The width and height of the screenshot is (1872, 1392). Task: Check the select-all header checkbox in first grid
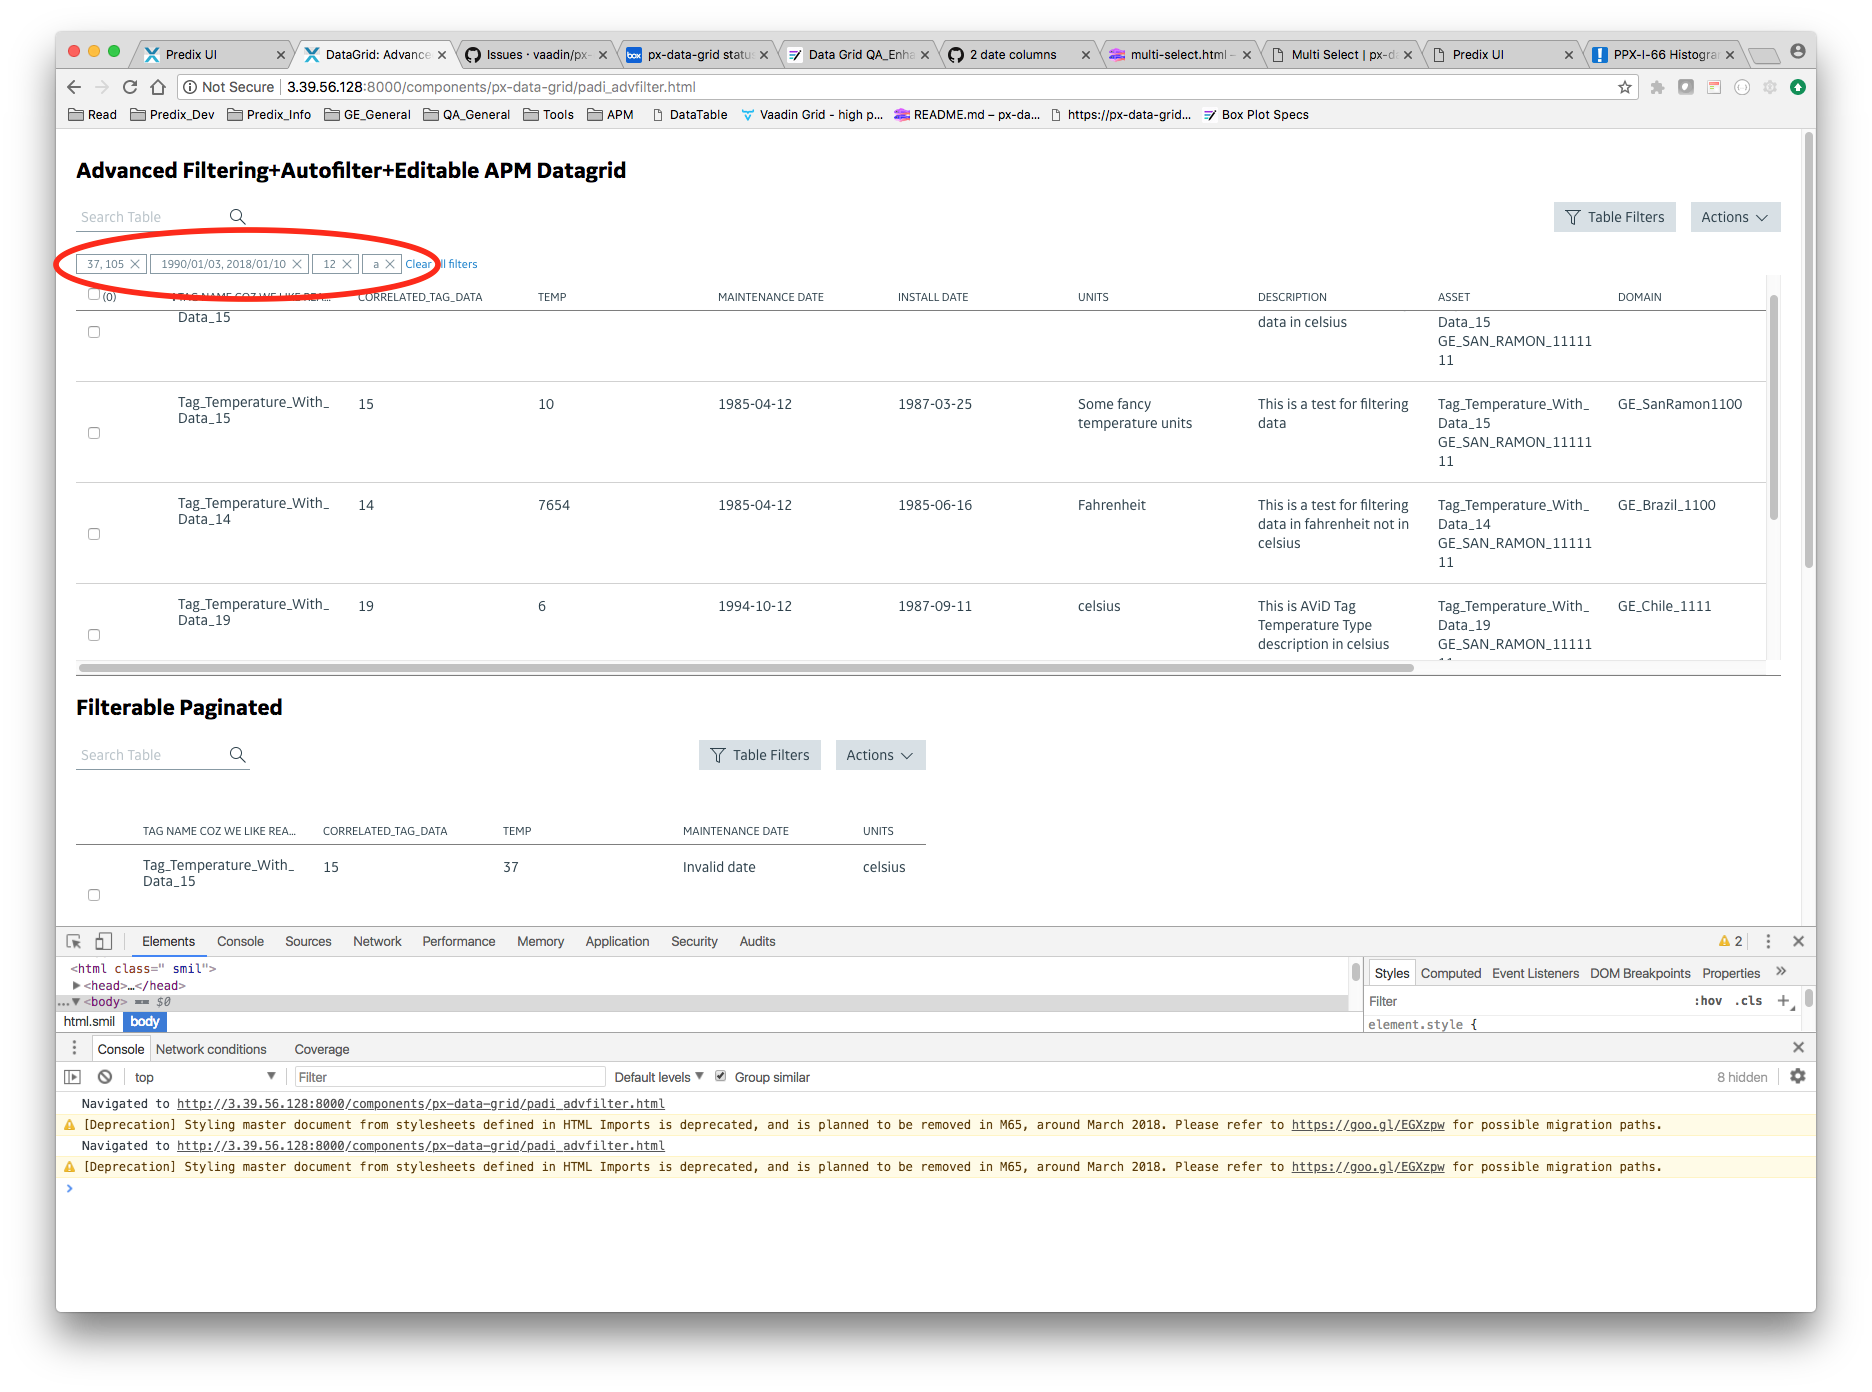94,294
